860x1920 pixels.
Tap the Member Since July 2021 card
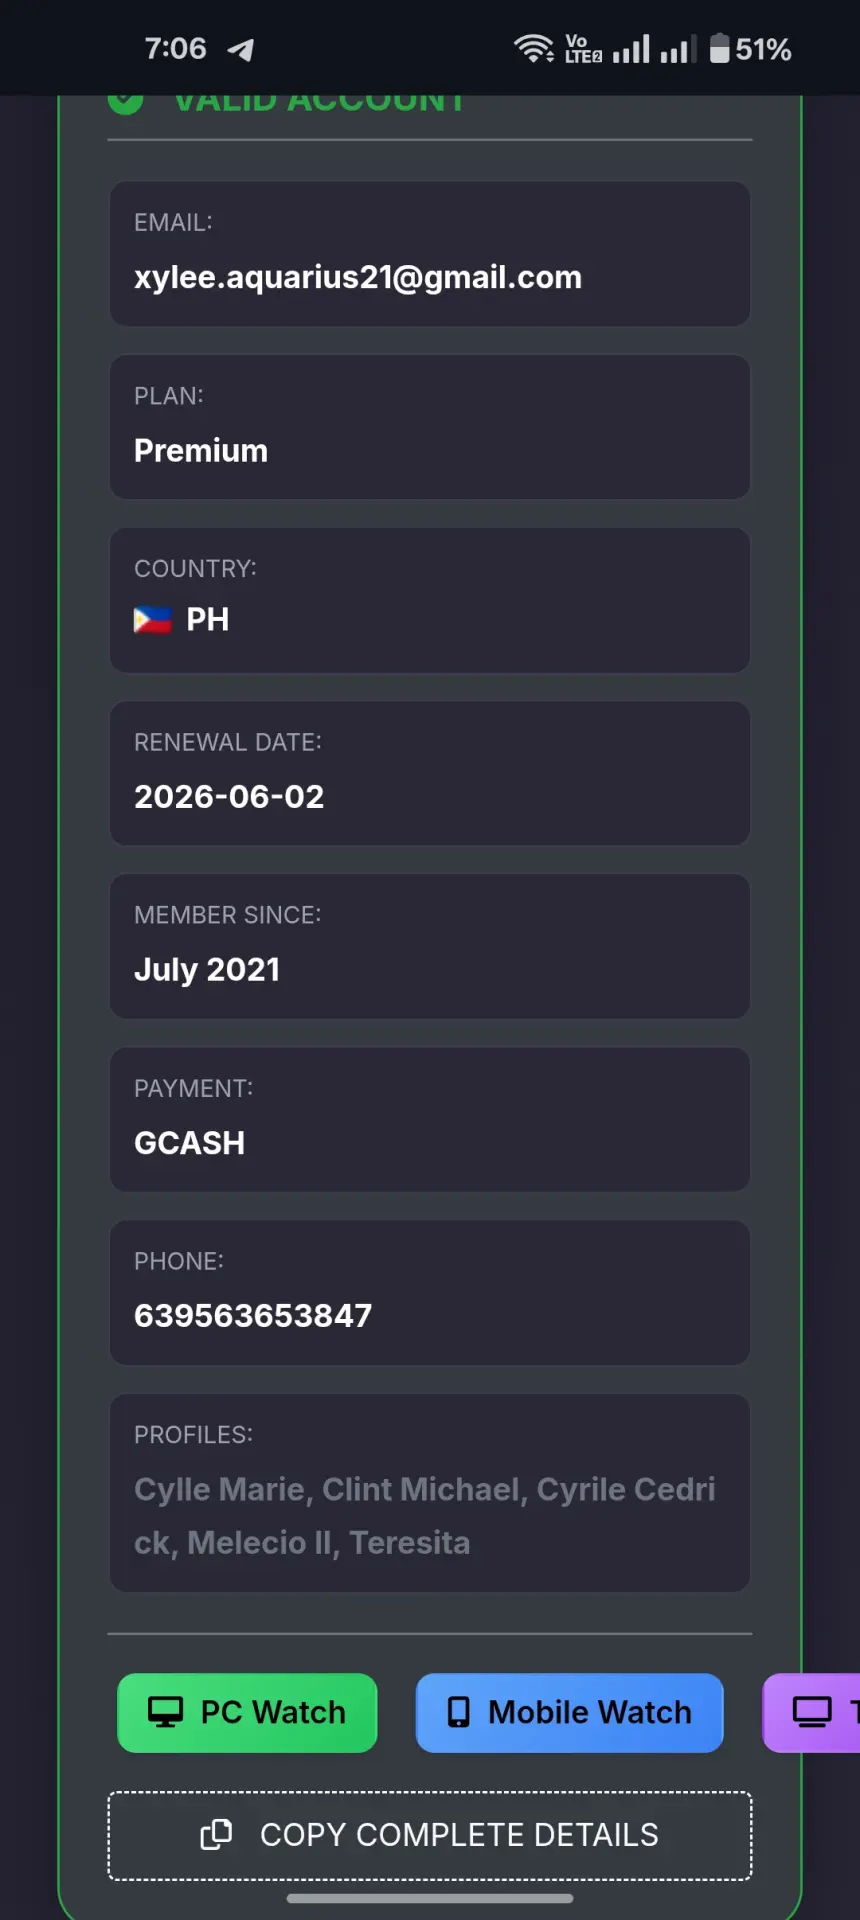(x=430, y=946)
